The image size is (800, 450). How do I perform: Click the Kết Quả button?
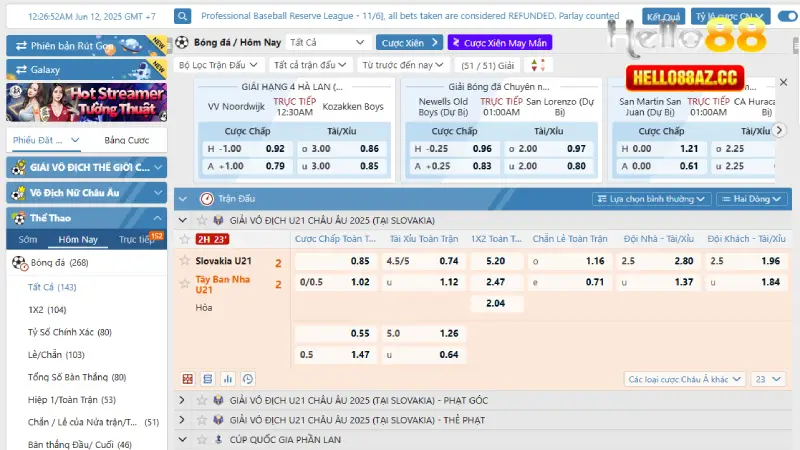point(664,17)
